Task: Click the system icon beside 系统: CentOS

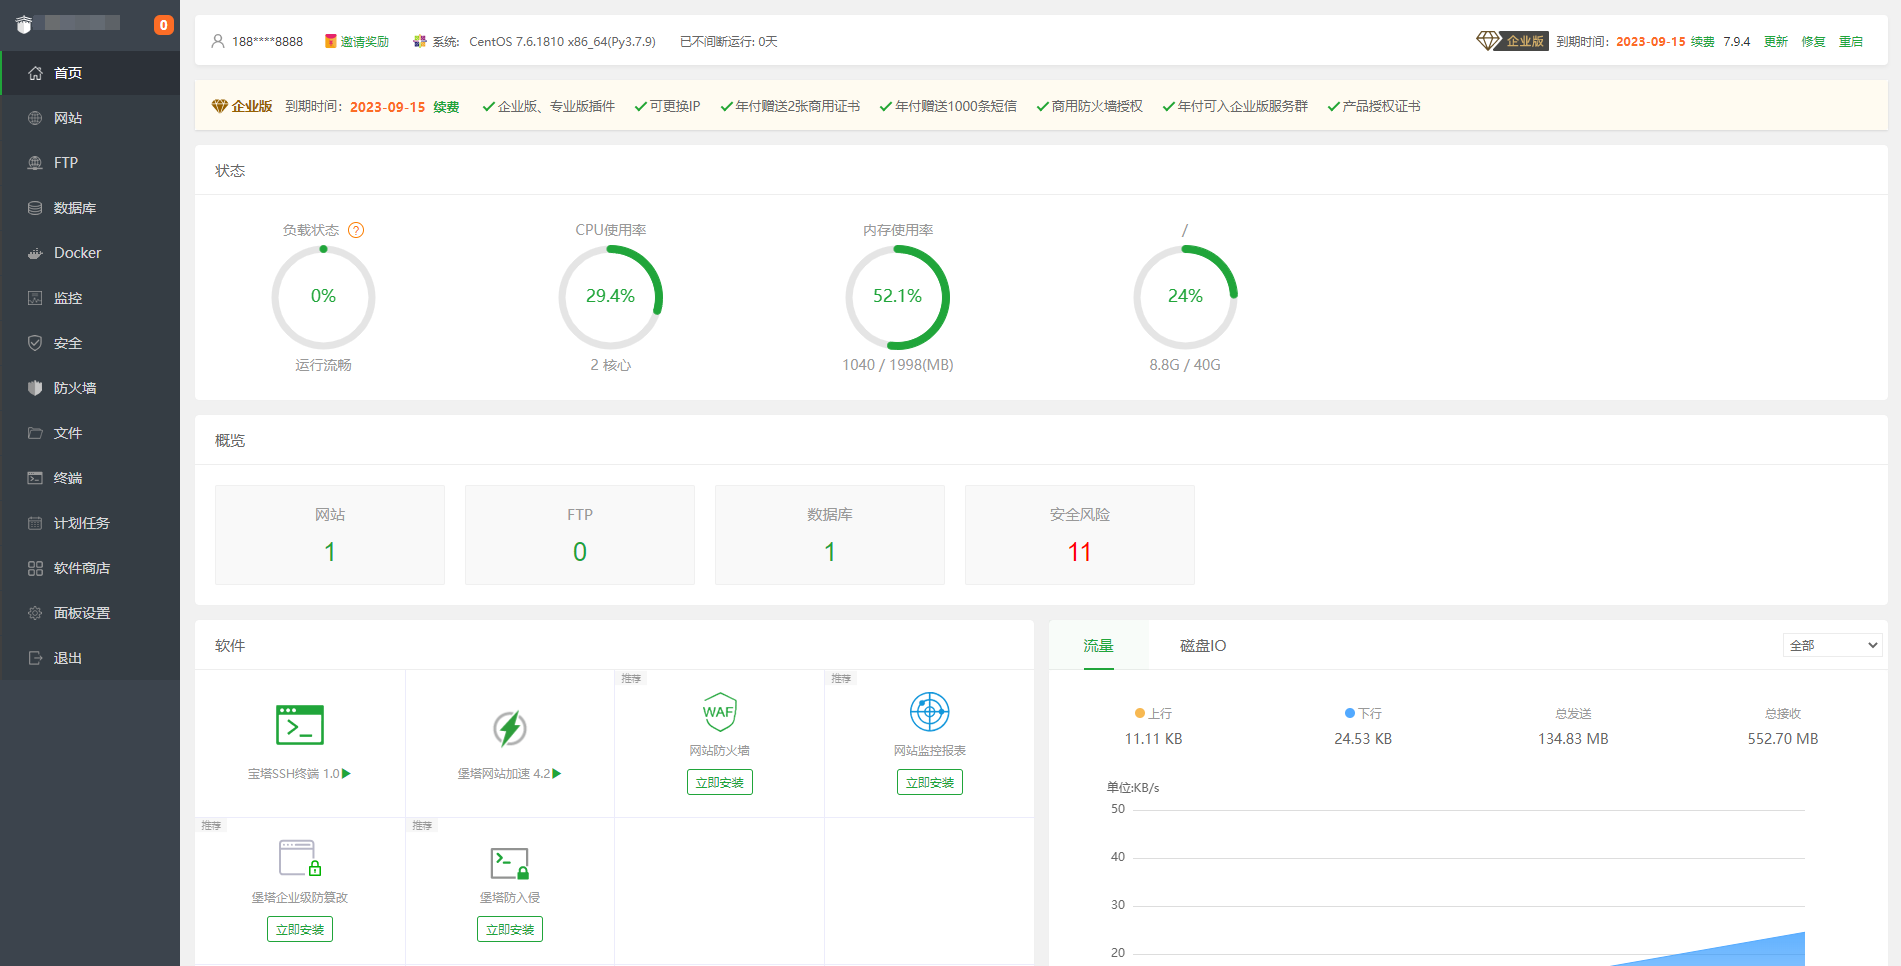Action: 420,41
